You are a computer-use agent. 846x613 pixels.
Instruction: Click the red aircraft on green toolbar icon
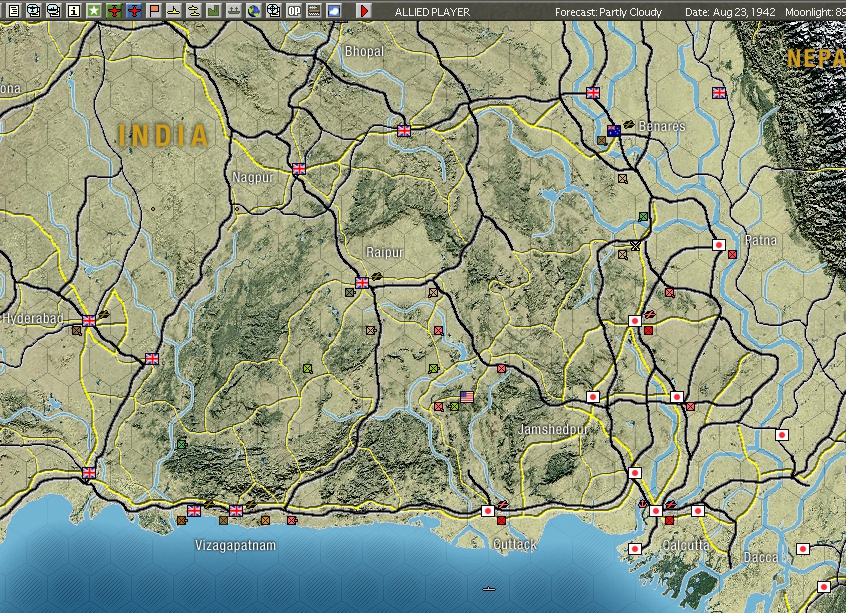click(x=112, y=11)
